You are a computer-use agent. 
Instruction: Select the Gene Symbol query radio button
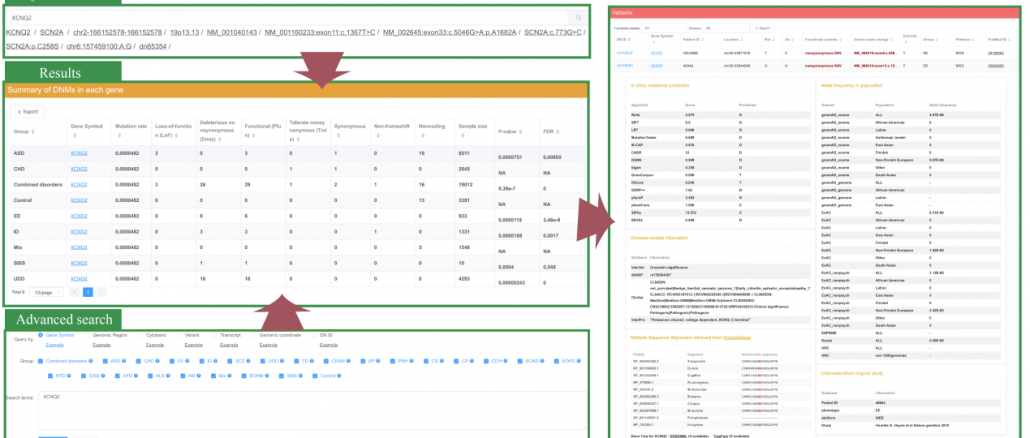click(41, 335)
